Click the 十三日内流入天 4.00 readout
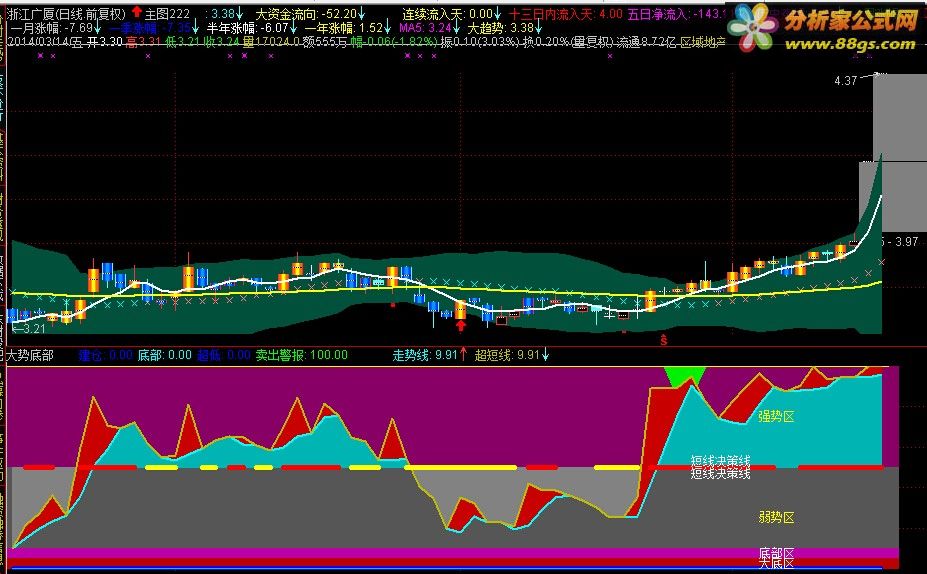927x574 pixels. pos(566,14)
